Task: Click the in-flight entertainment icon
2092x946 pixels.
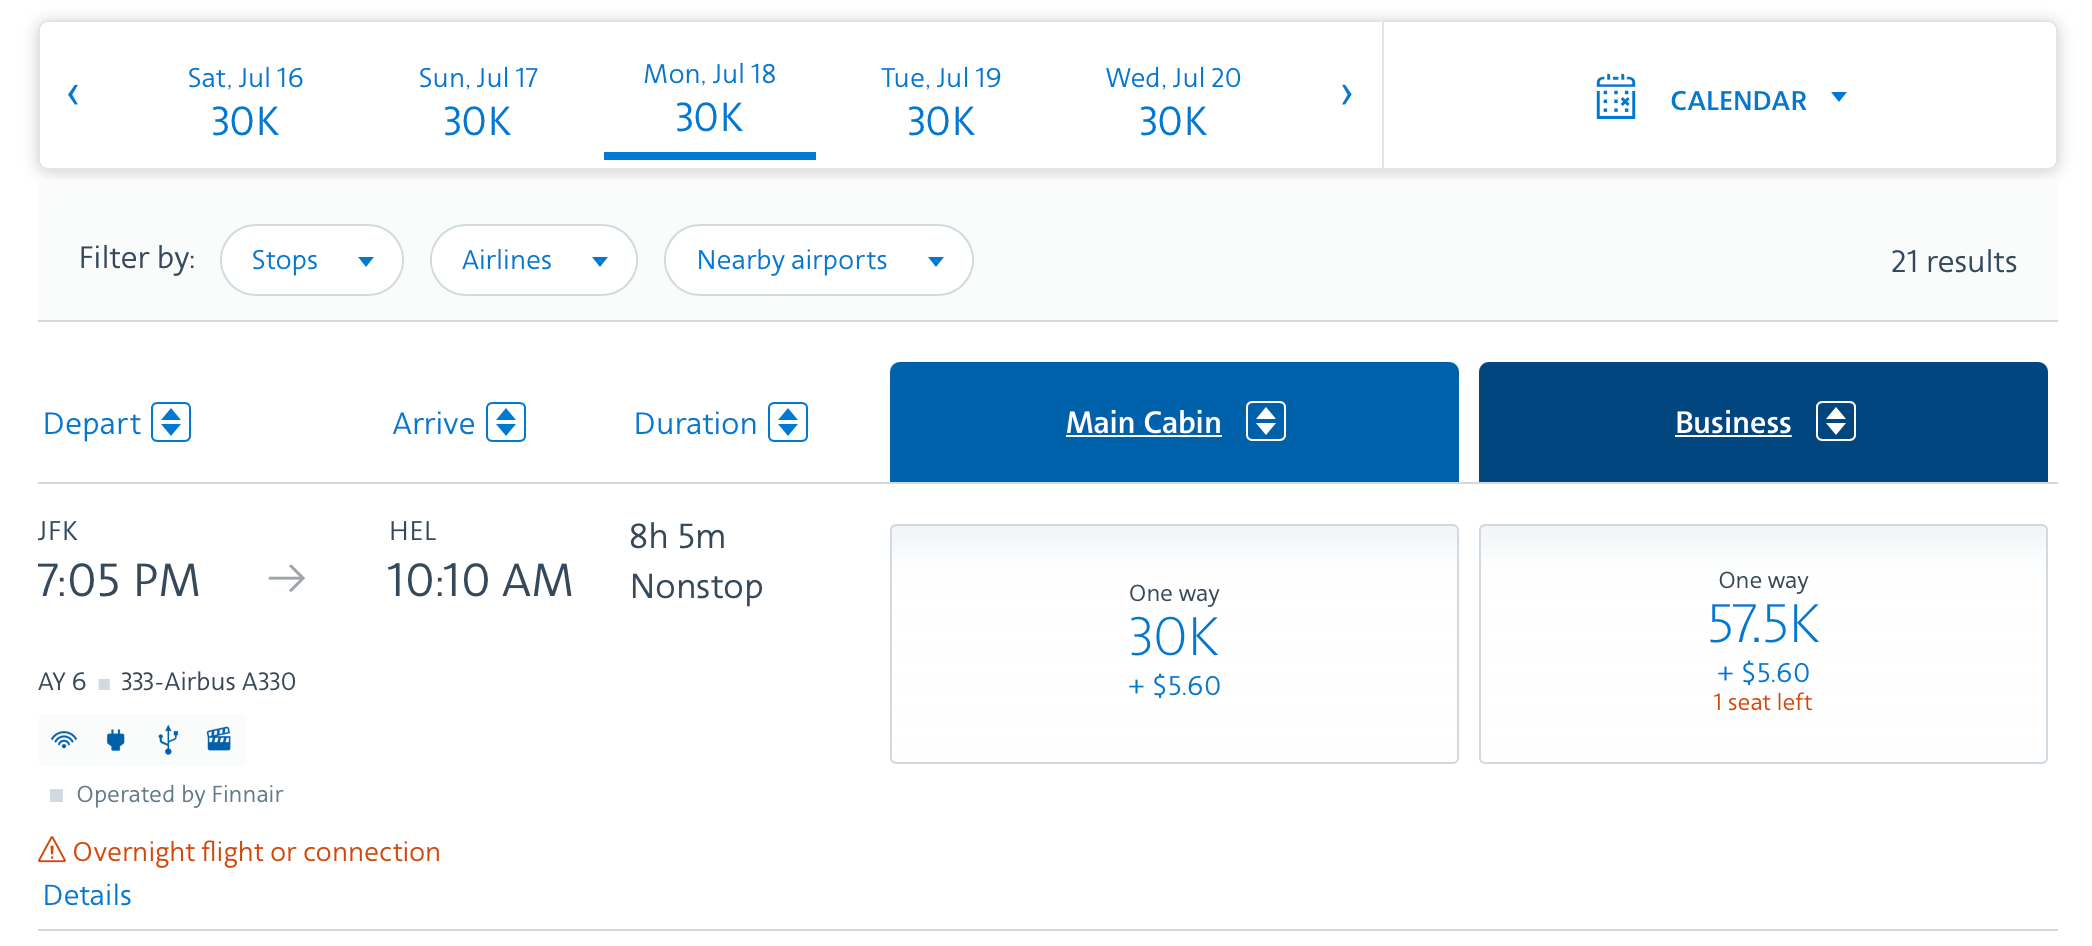Action: point(219,739)
